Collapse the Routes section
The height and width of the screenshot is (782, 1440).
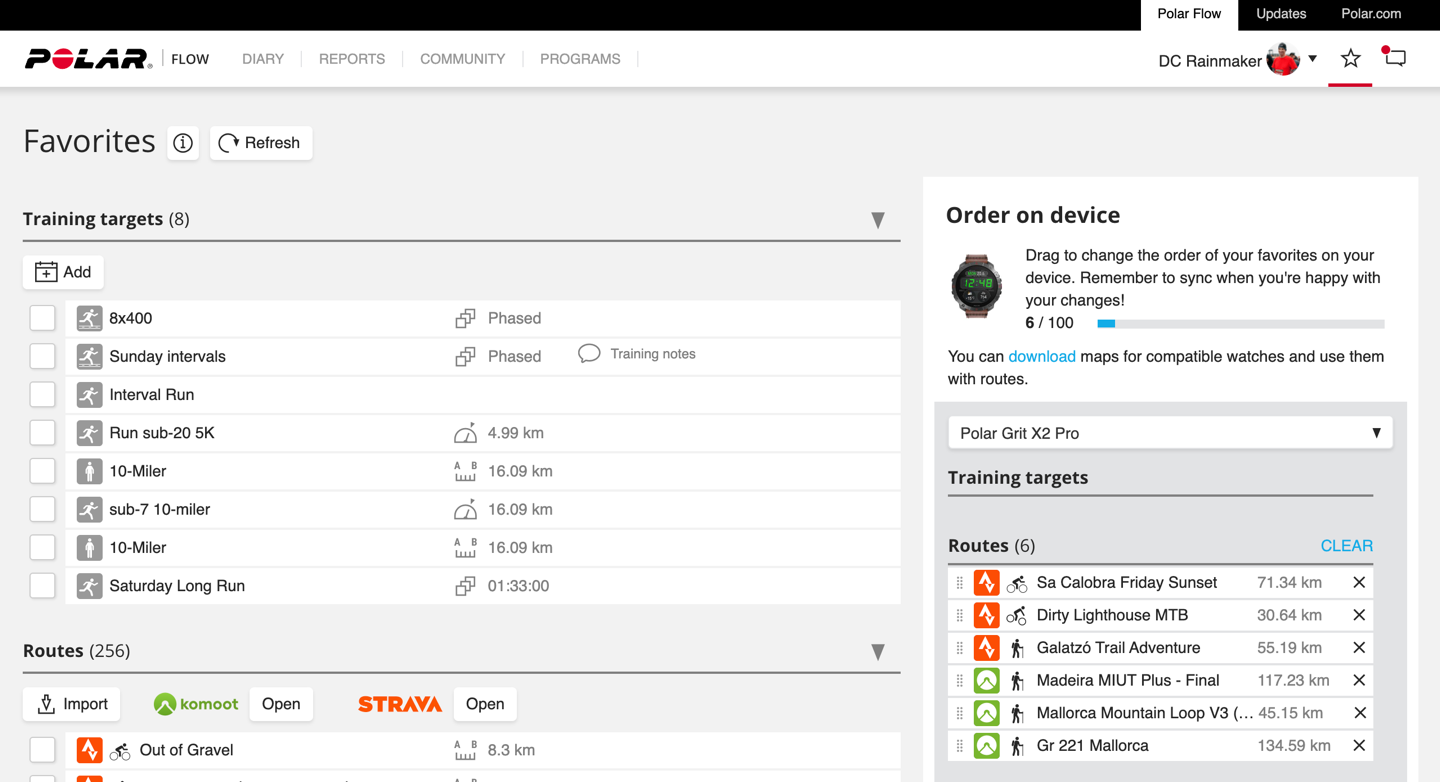877,652
